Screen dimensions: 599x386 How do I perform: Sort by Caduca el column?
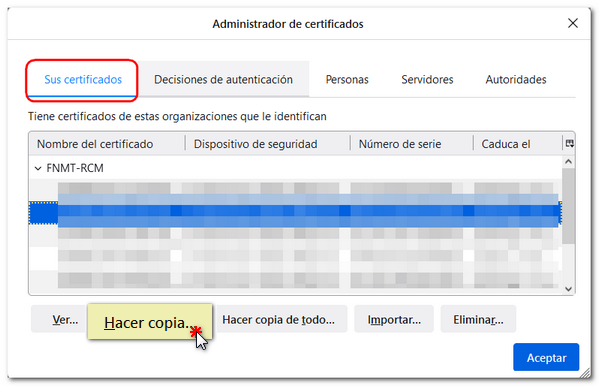click(x=518, y=144)
